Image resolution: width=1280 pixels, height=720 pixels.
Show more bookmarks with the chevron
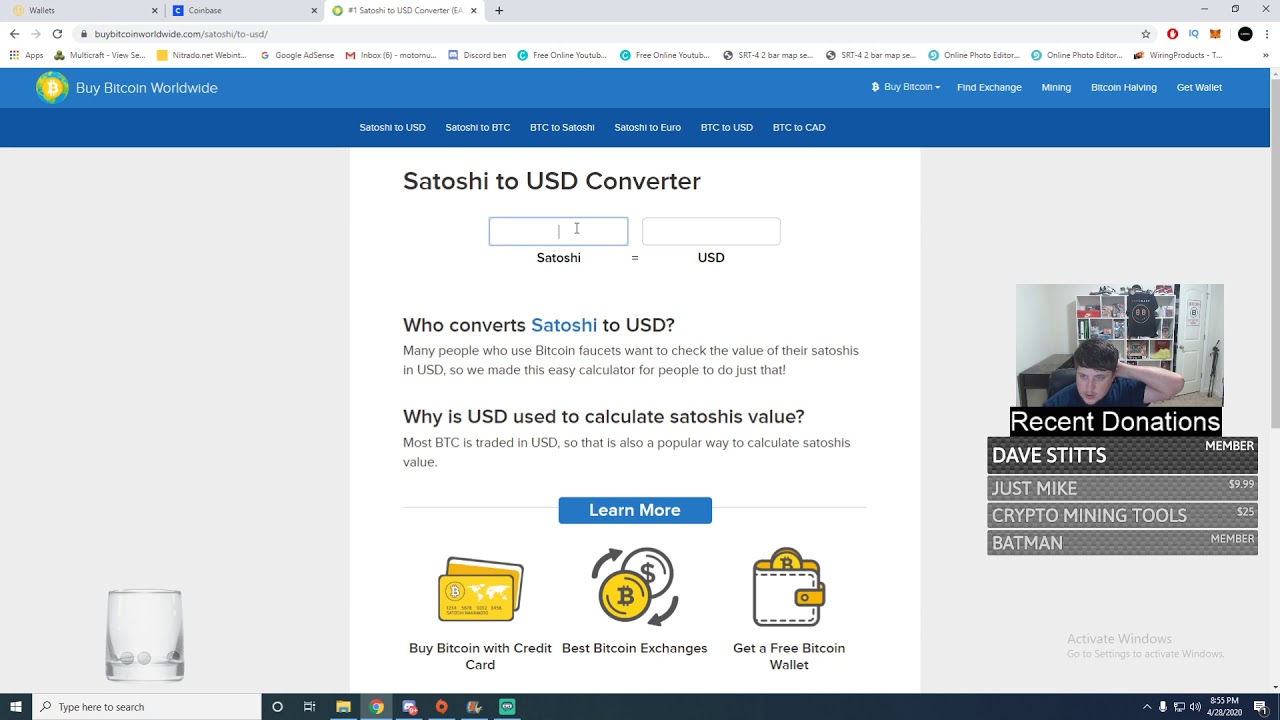tap(1266, 55)
